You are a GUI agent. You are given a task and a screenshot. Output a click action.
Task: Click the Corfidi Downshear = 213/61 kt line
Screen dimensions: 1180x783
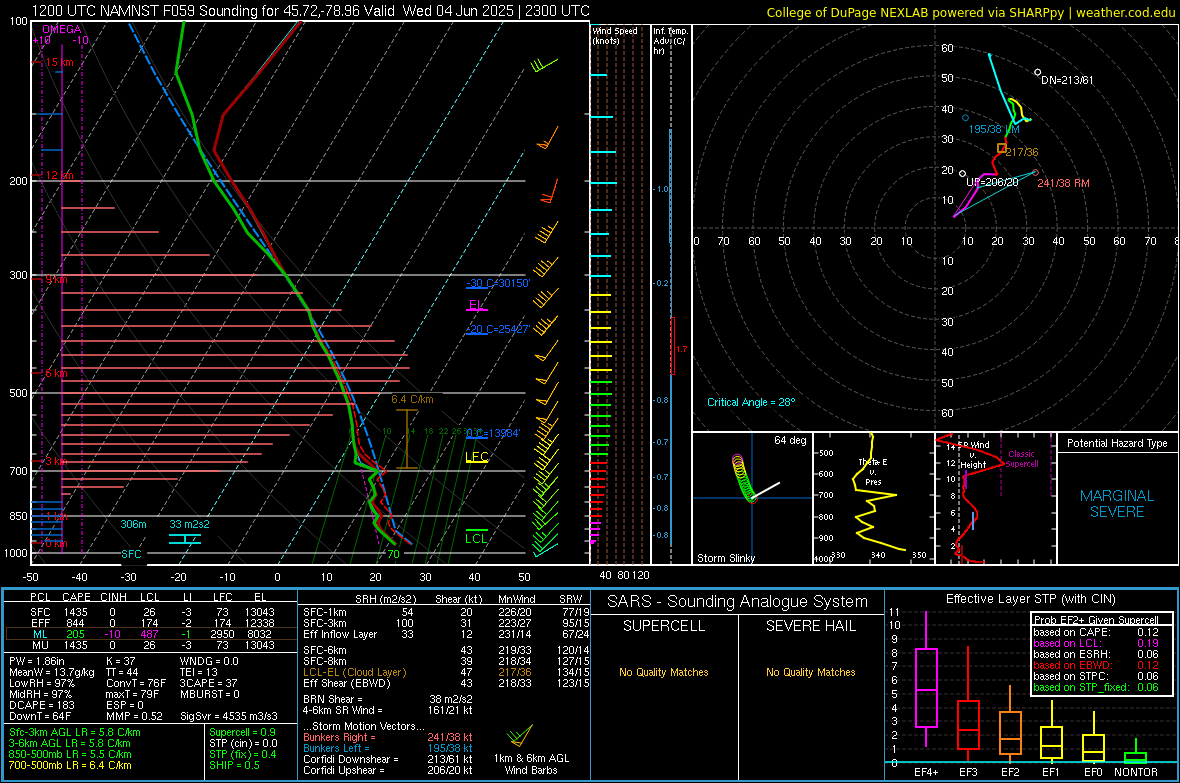pos(388,759)
